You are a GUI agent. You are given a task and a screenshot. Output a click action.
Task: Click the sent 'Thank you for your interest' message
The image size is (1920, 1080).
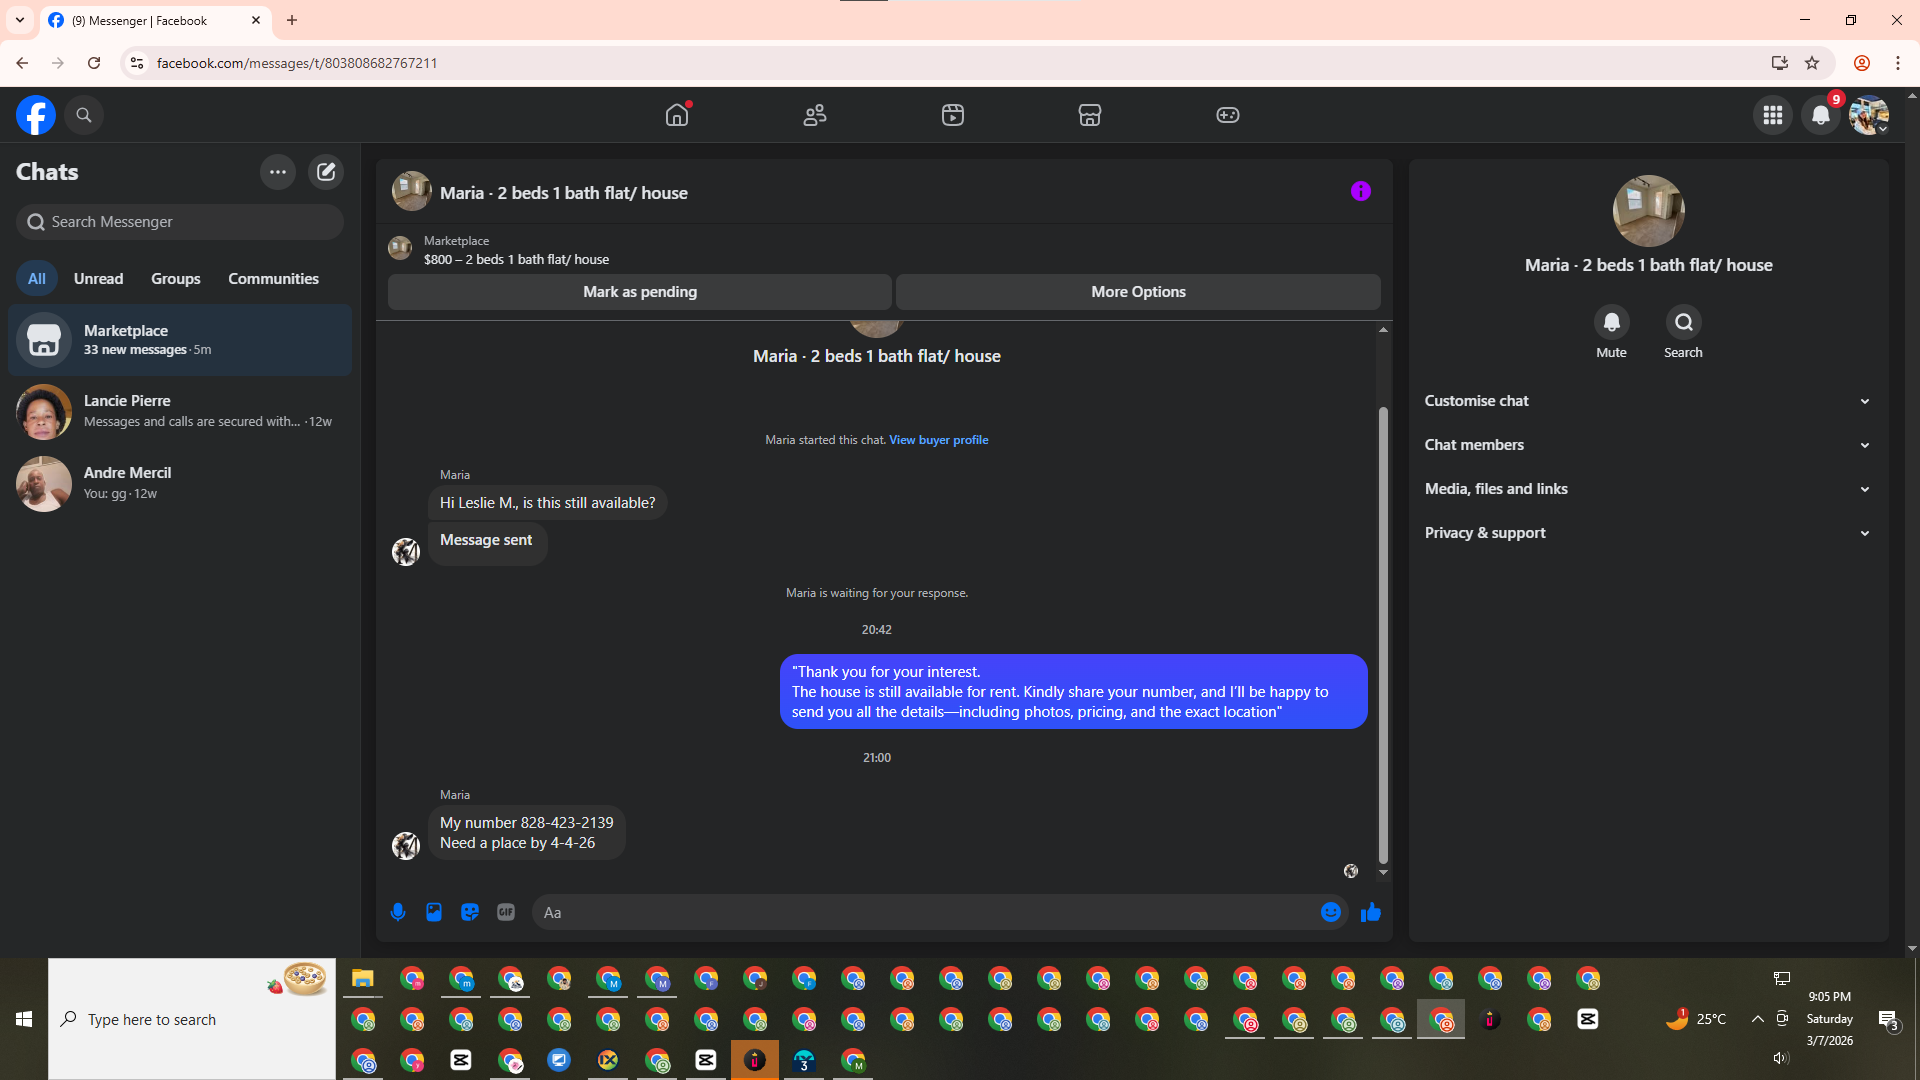pos(1073,692)
